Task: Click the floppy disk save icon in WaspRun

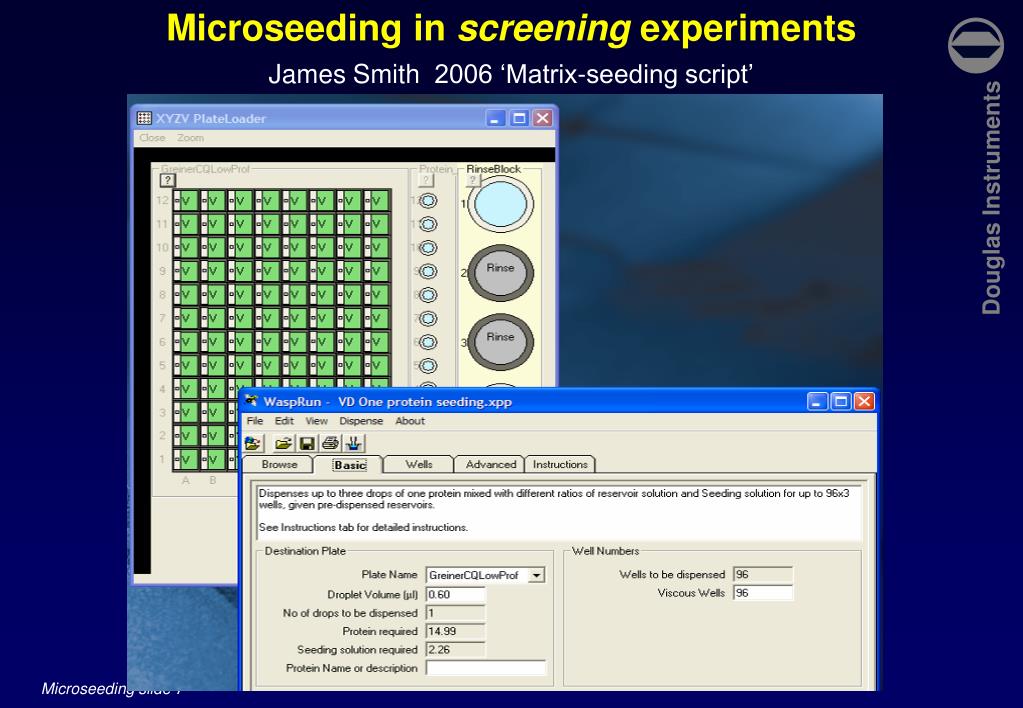Action: coord(307,444)
